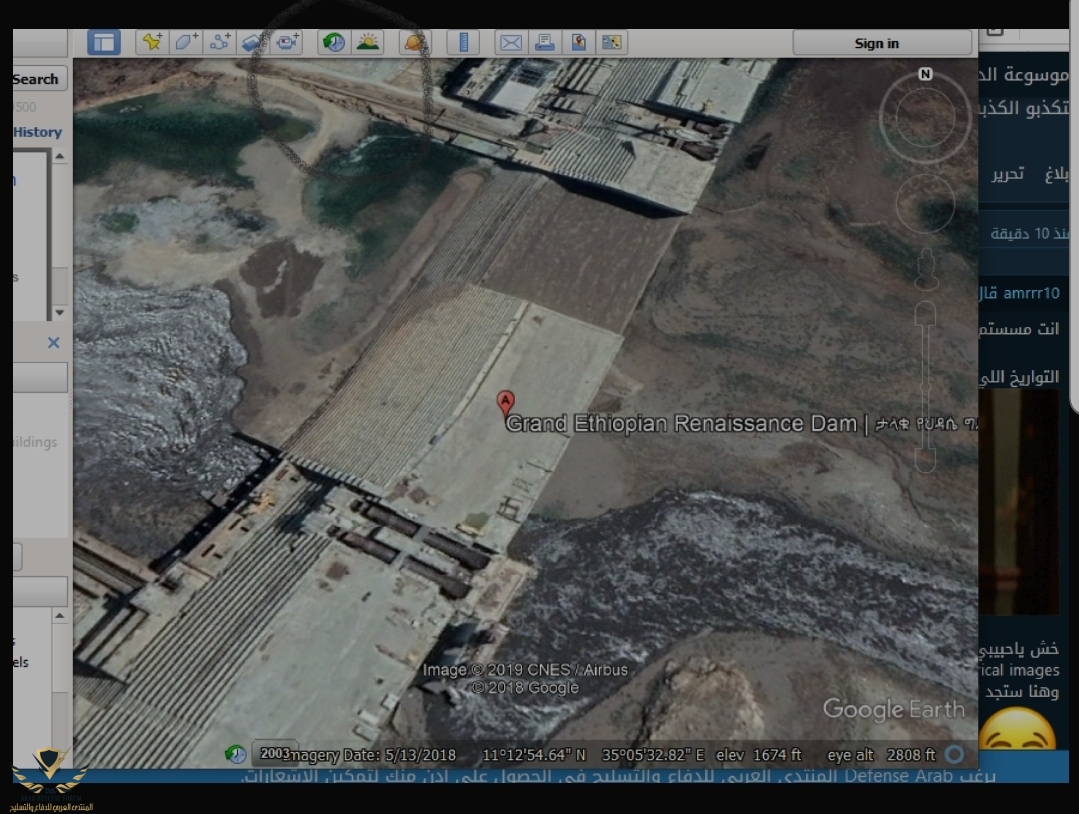
Task: Click the Print toolbar icon
Action: 544,42
